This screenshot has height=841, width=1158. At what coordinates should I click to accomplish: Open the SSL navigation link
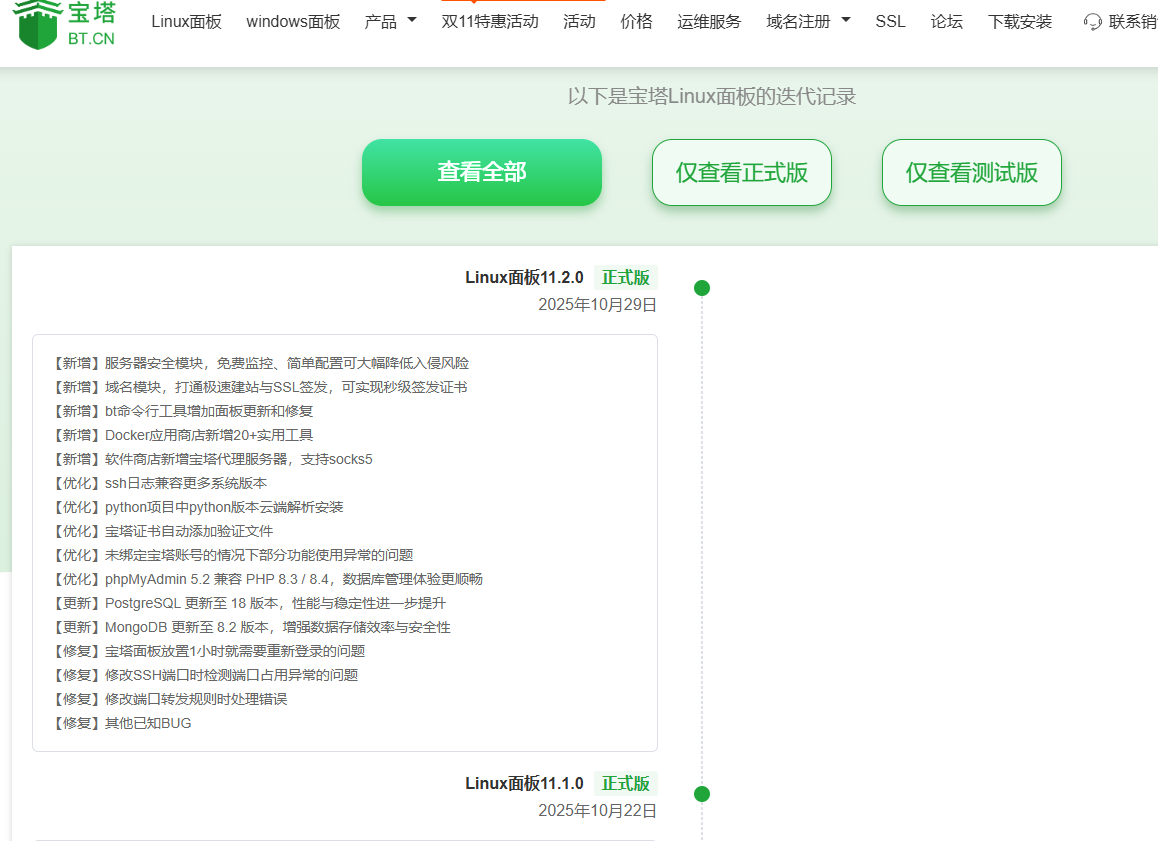[890, 21]
